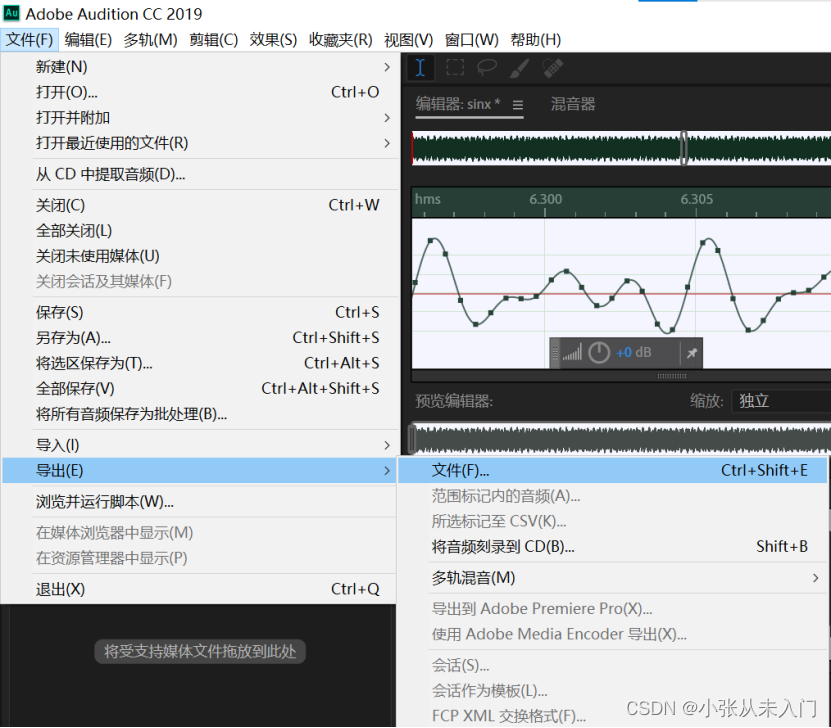Choose 将音频刻录到 CD(B)...
The image size is (831, 728).
(x=612, y=547)
